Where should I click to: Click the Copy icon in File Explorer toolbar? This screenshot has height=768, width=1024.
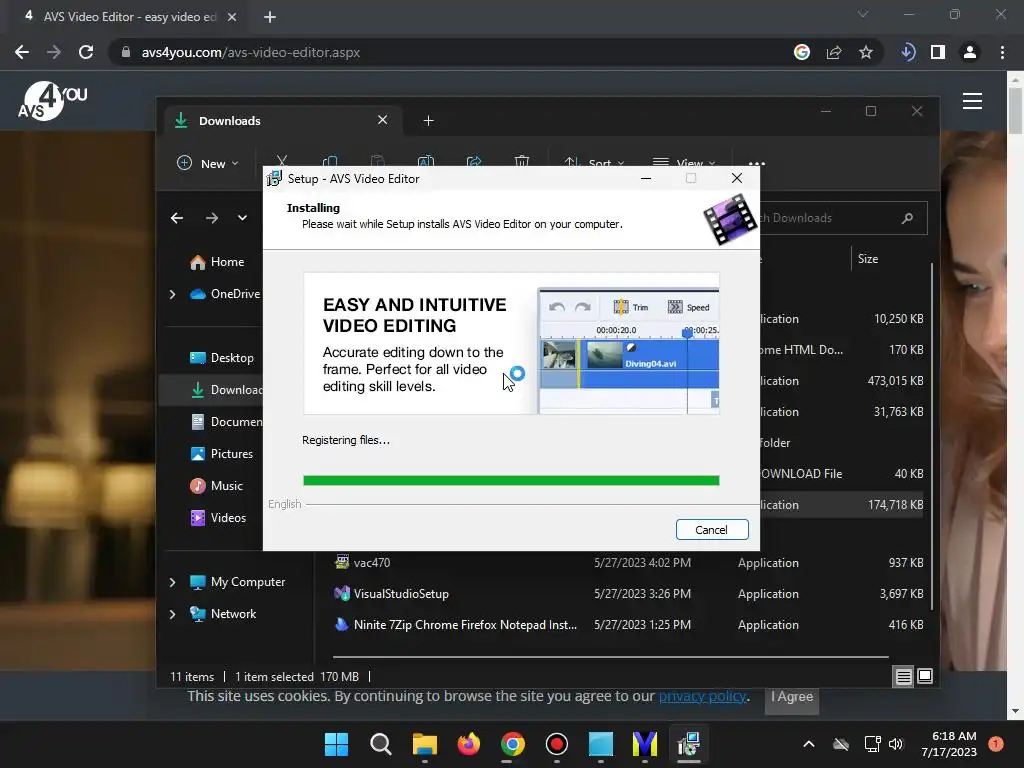[330, 162]
